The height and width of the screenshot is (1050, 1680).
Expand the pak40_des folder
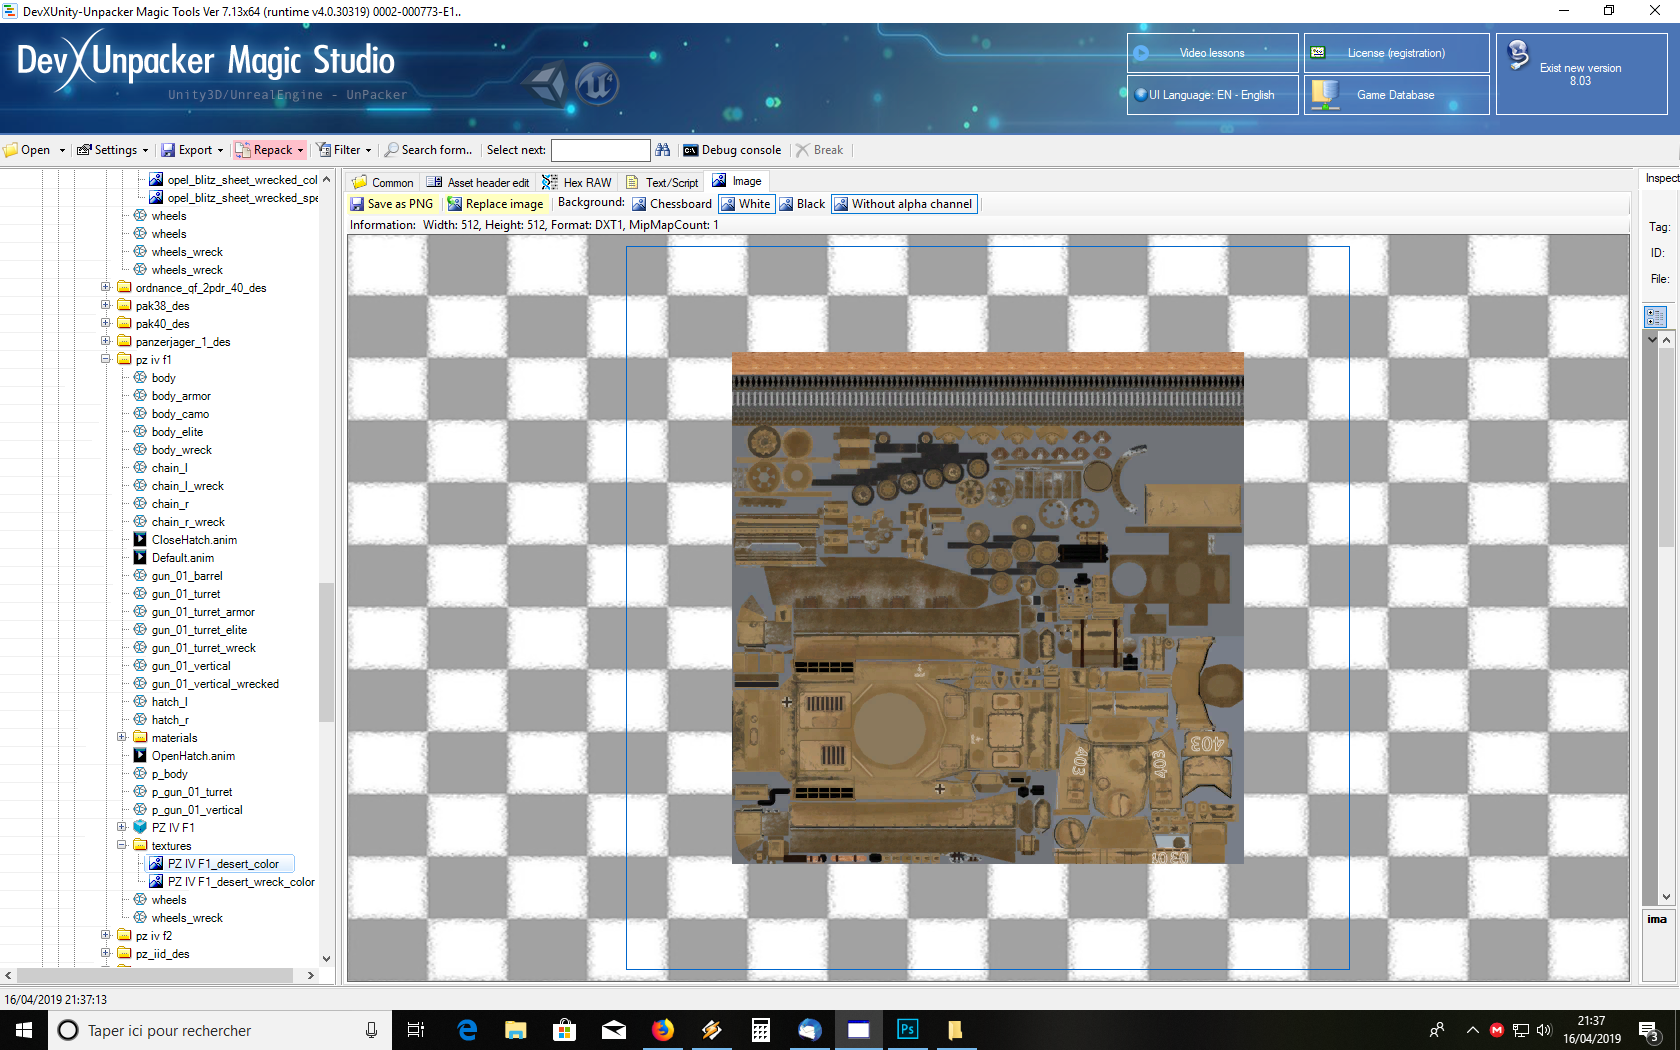click(x=106, y=324)
